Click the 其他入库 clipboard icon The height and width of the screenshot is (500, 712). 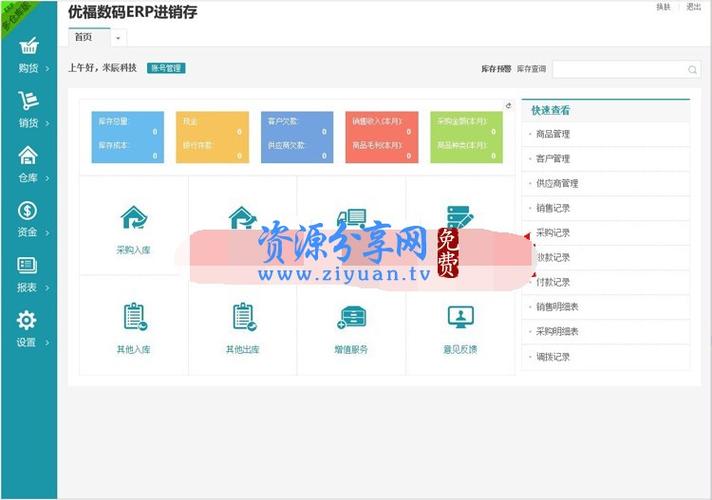tap(135, 317)
